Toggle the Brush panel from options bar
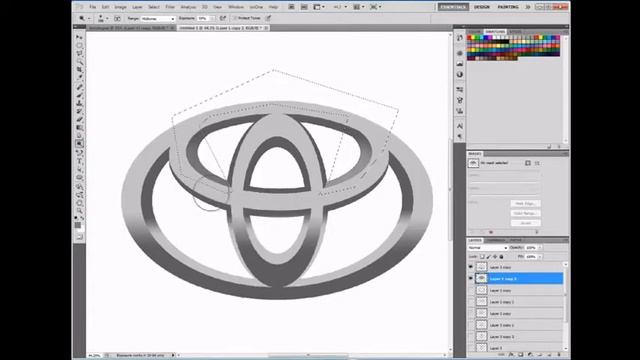 tap(117, 18)
